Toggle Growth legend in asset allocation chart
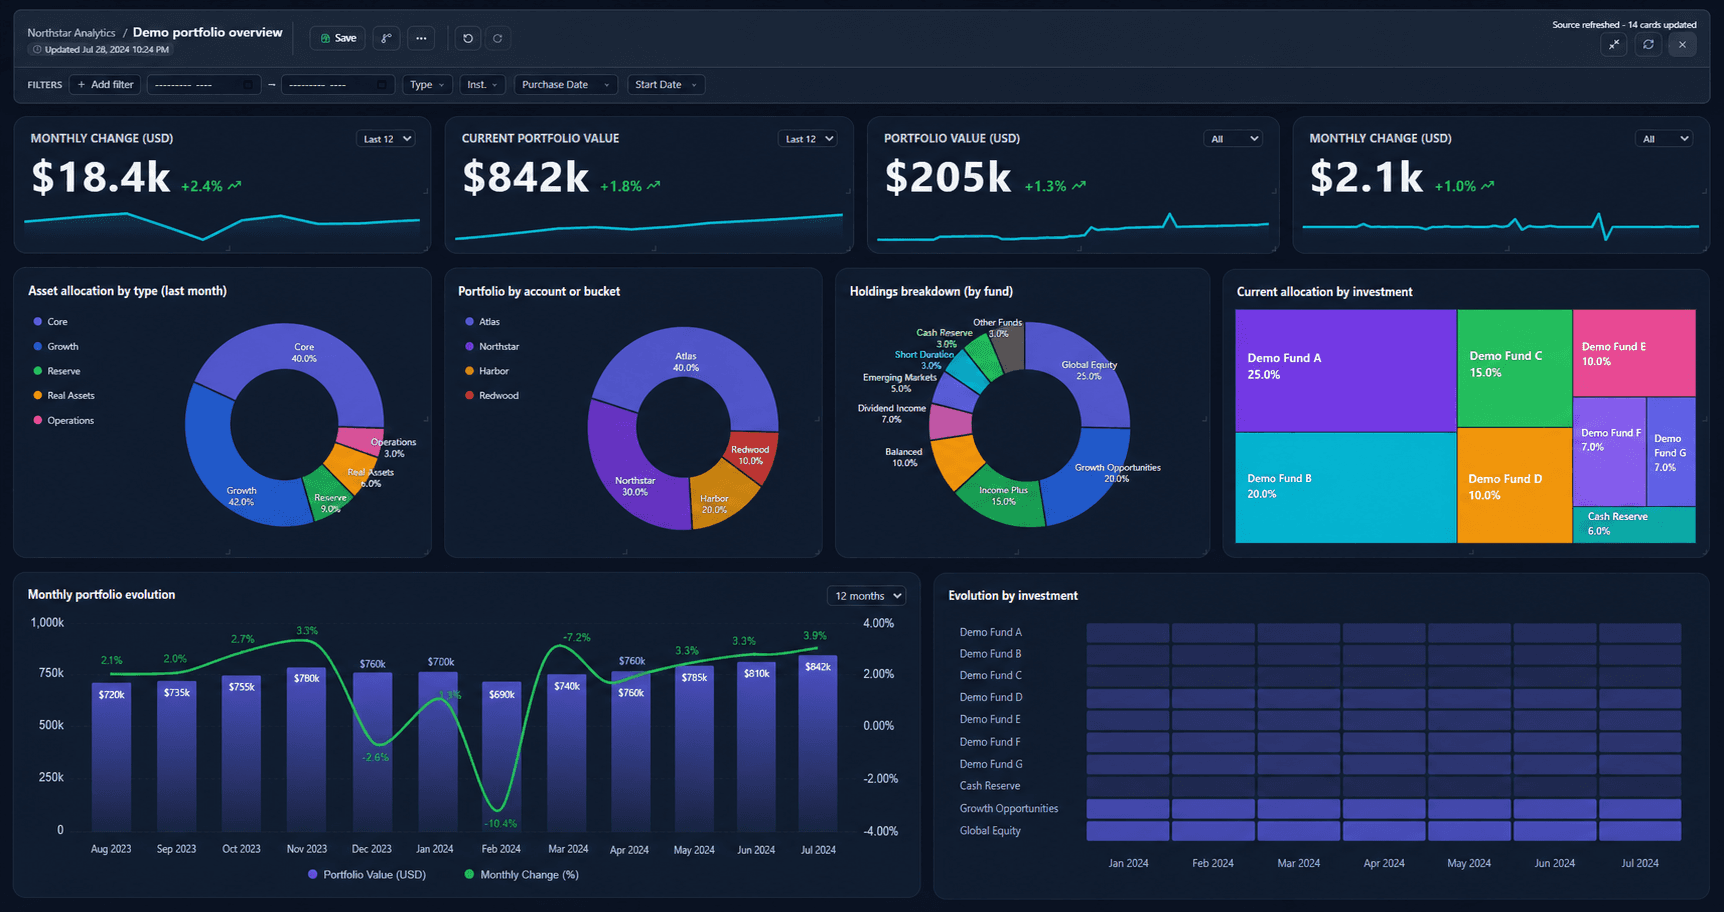 pos(56,346)
